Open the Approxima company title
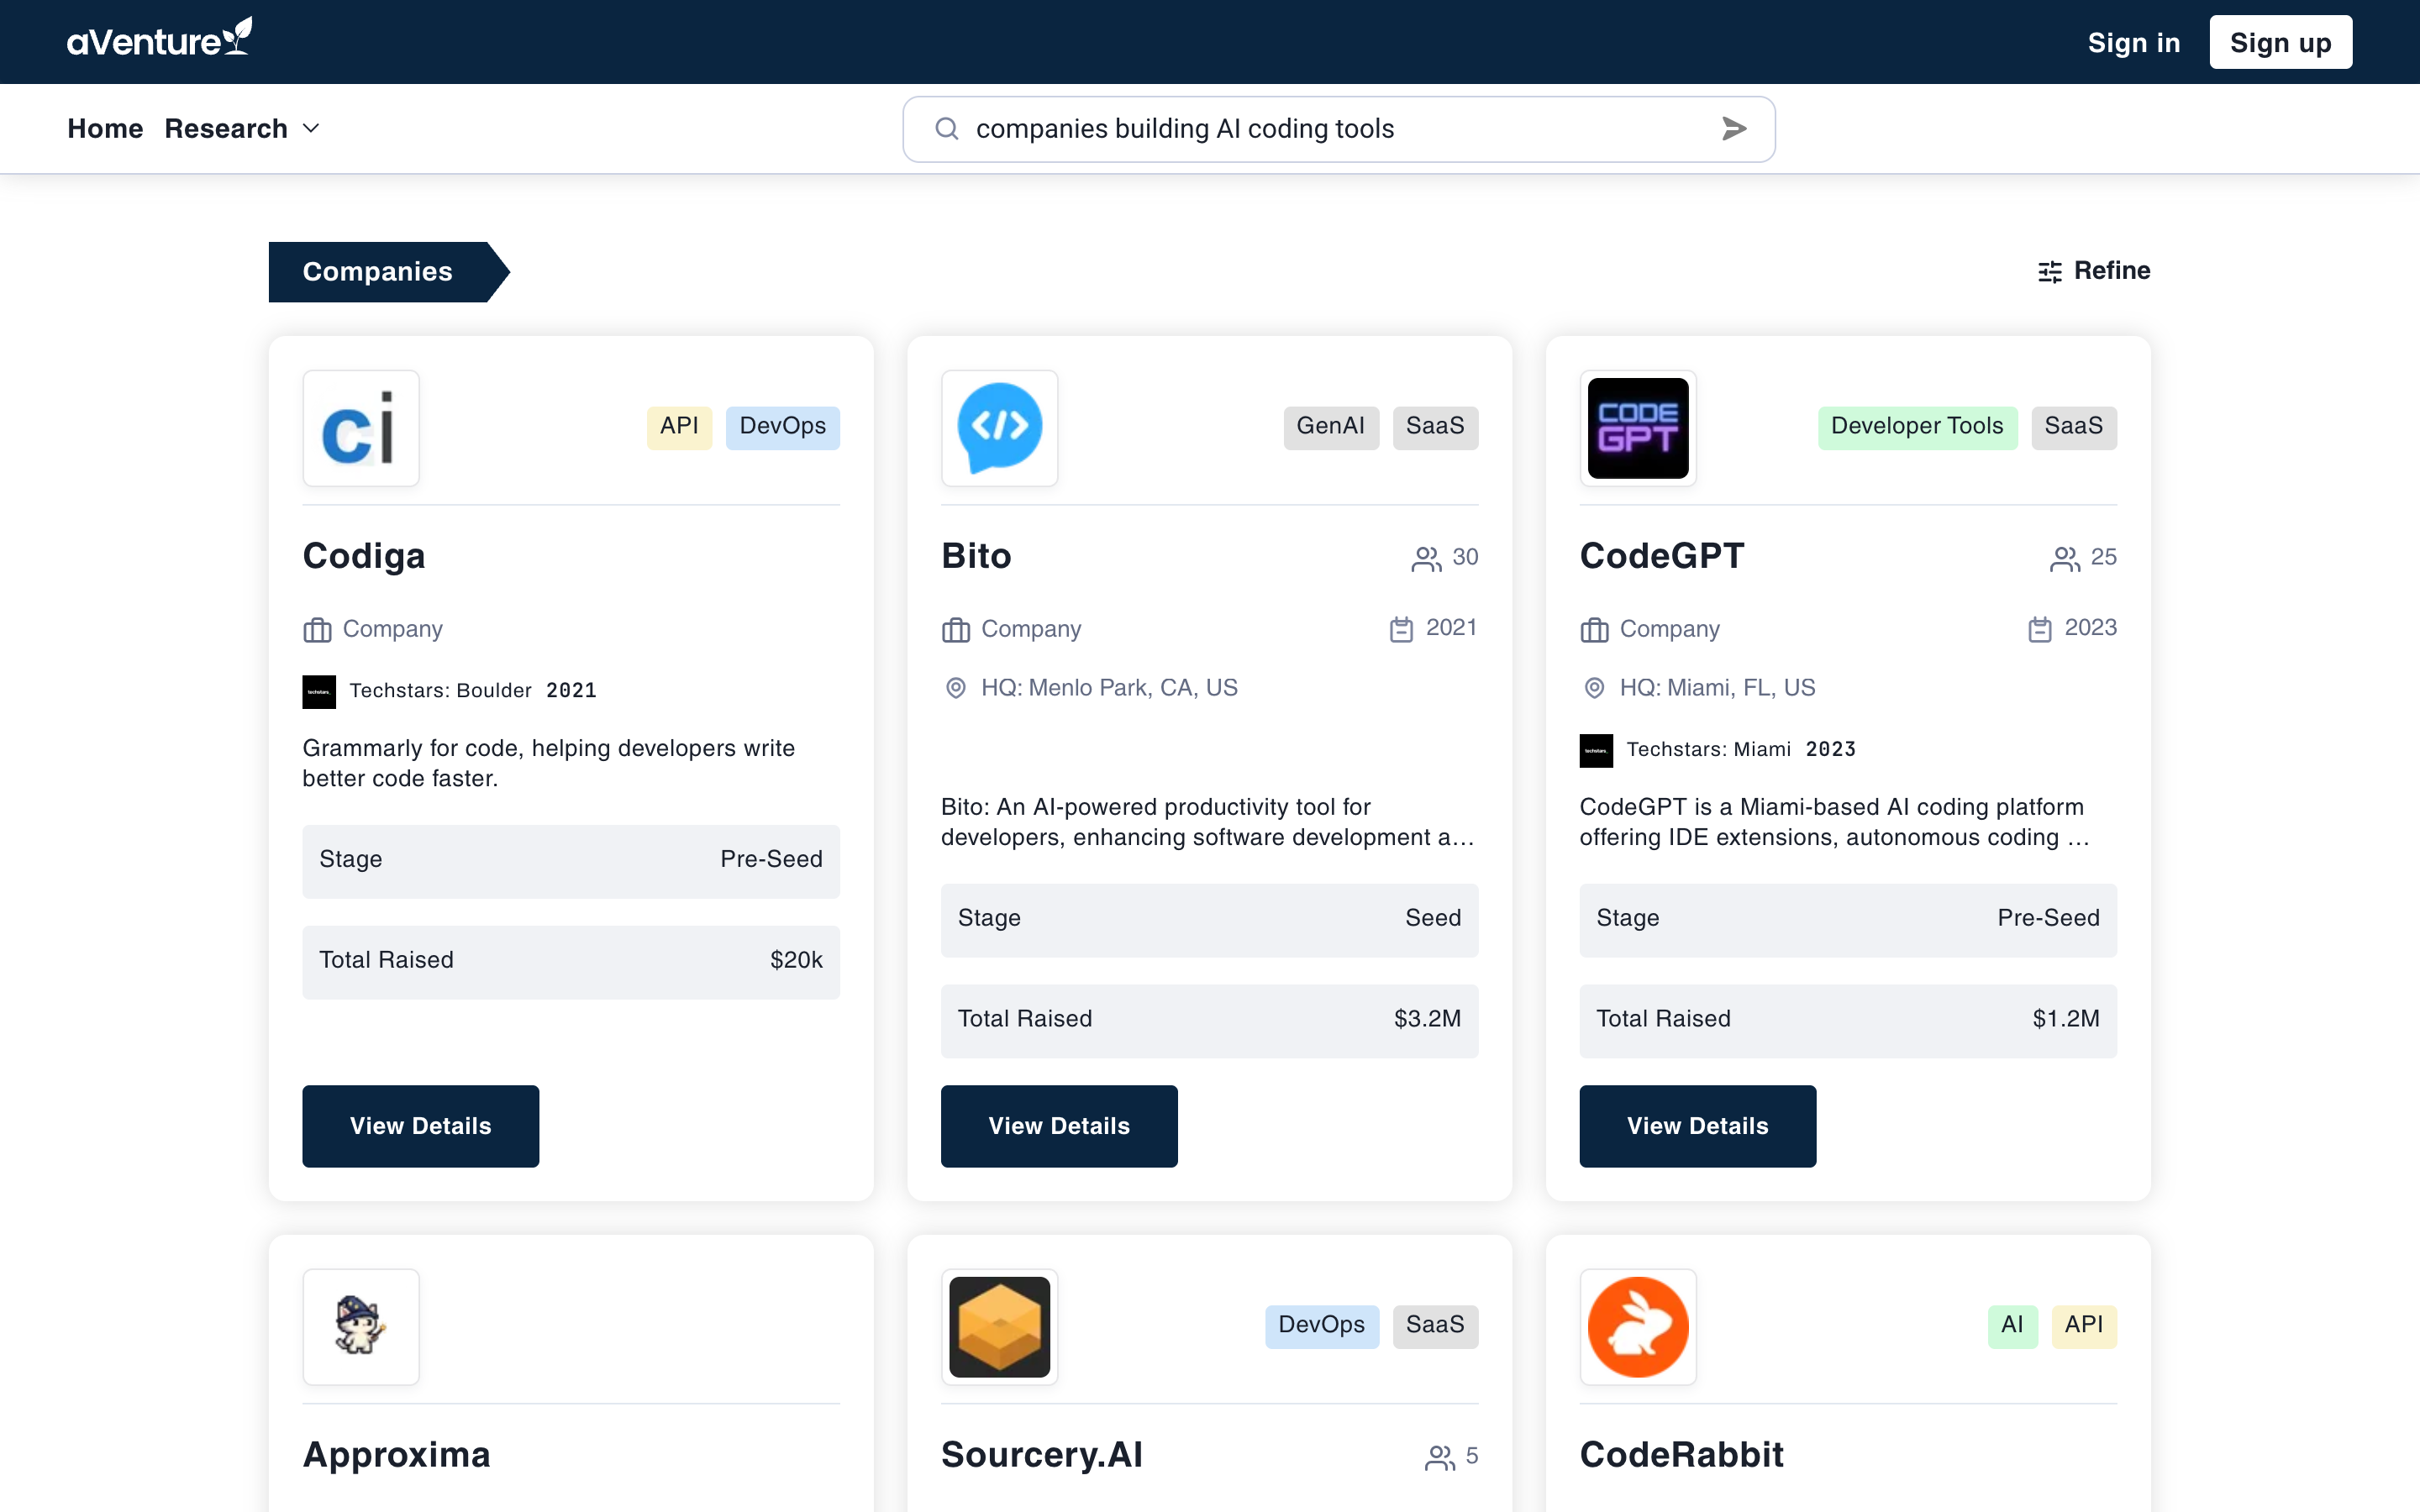The width and height of the screenshot is (2420, 1512). 397,1455
